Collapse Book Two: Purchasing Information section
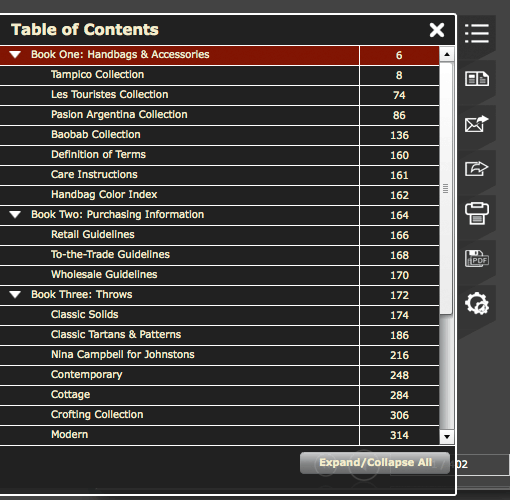Screen dimensions: 510x500 pyautogui.click(x=15, y=215)
